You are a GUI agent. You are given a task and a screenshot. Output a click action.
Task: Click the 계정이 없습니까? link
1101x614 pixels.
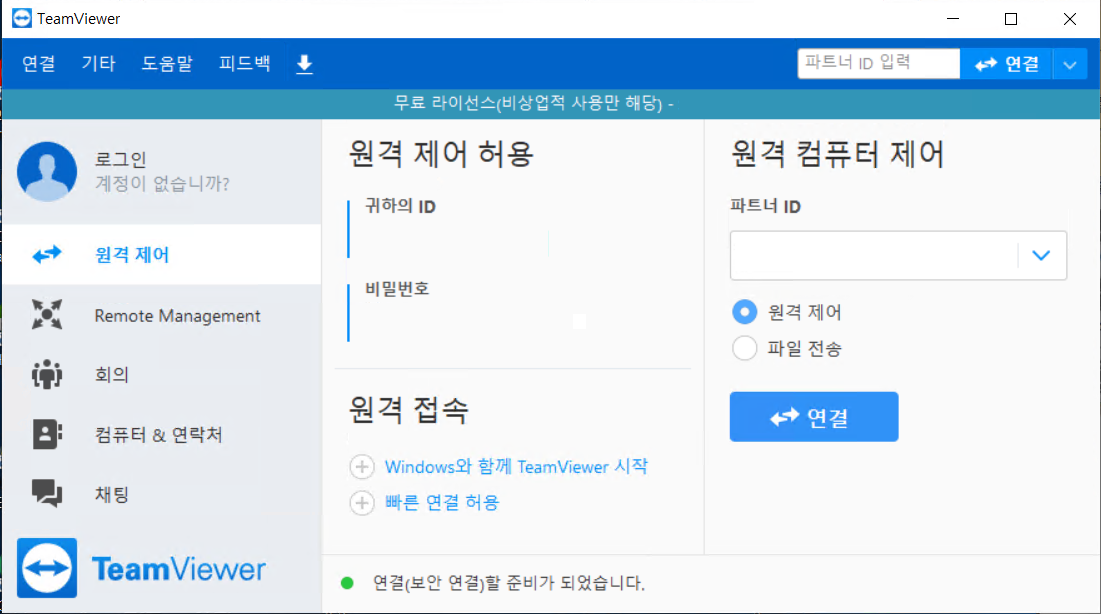(162, 184)
